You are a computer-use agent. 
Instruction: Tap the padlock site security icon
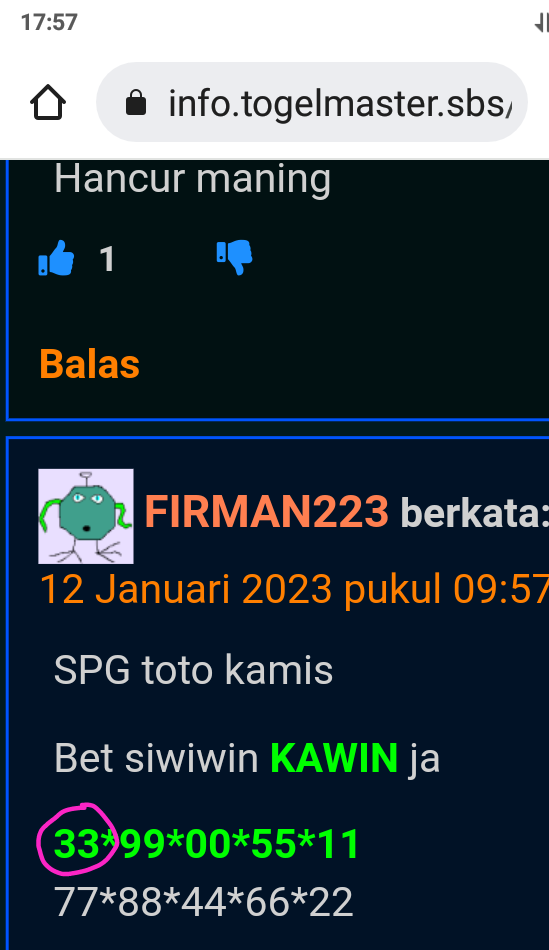[136, 103]
